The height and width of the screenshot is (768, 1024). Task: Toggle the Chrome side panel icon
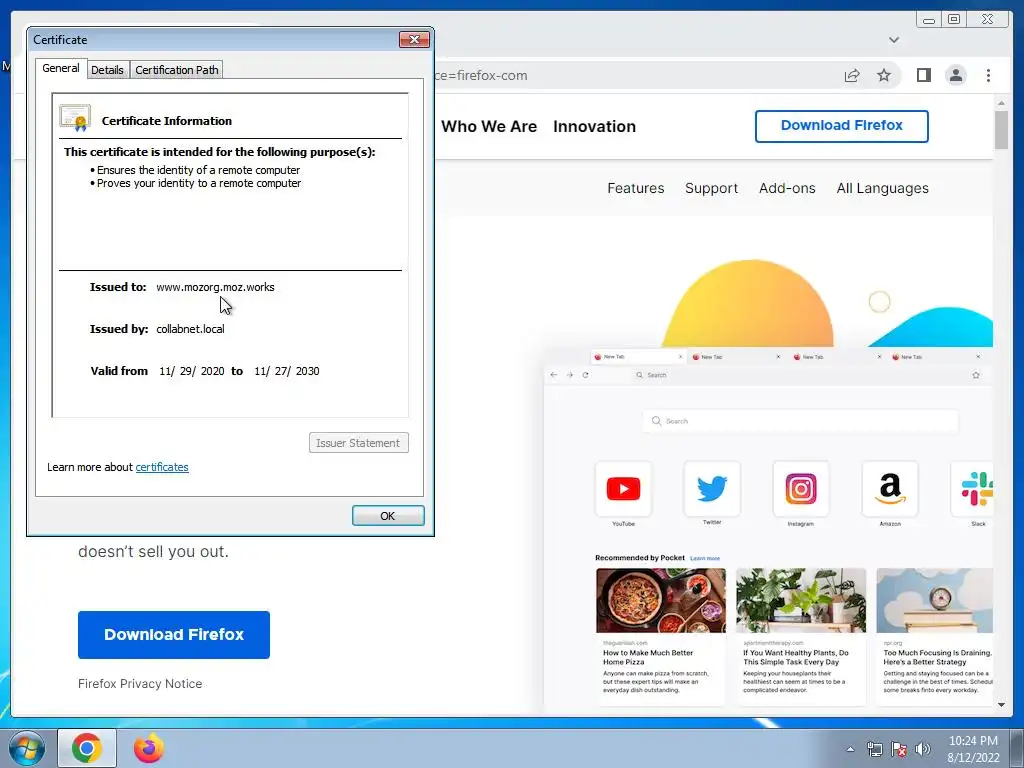pos(923,76)
